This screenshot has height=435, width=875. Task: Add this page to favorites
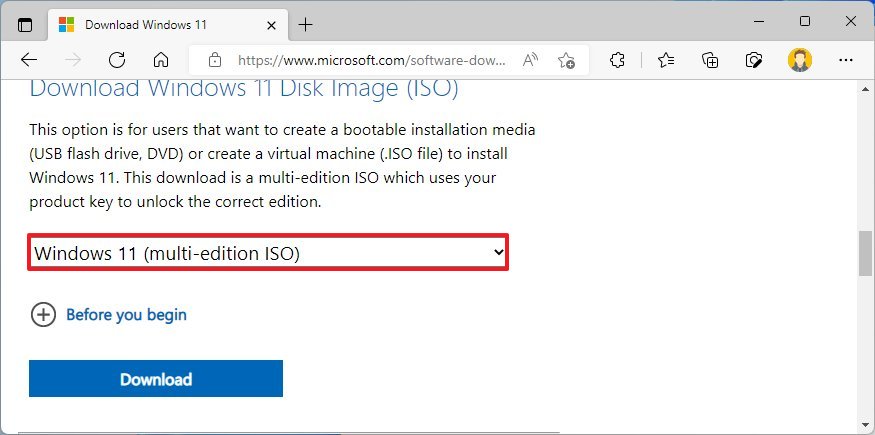[x=566, y=60]
